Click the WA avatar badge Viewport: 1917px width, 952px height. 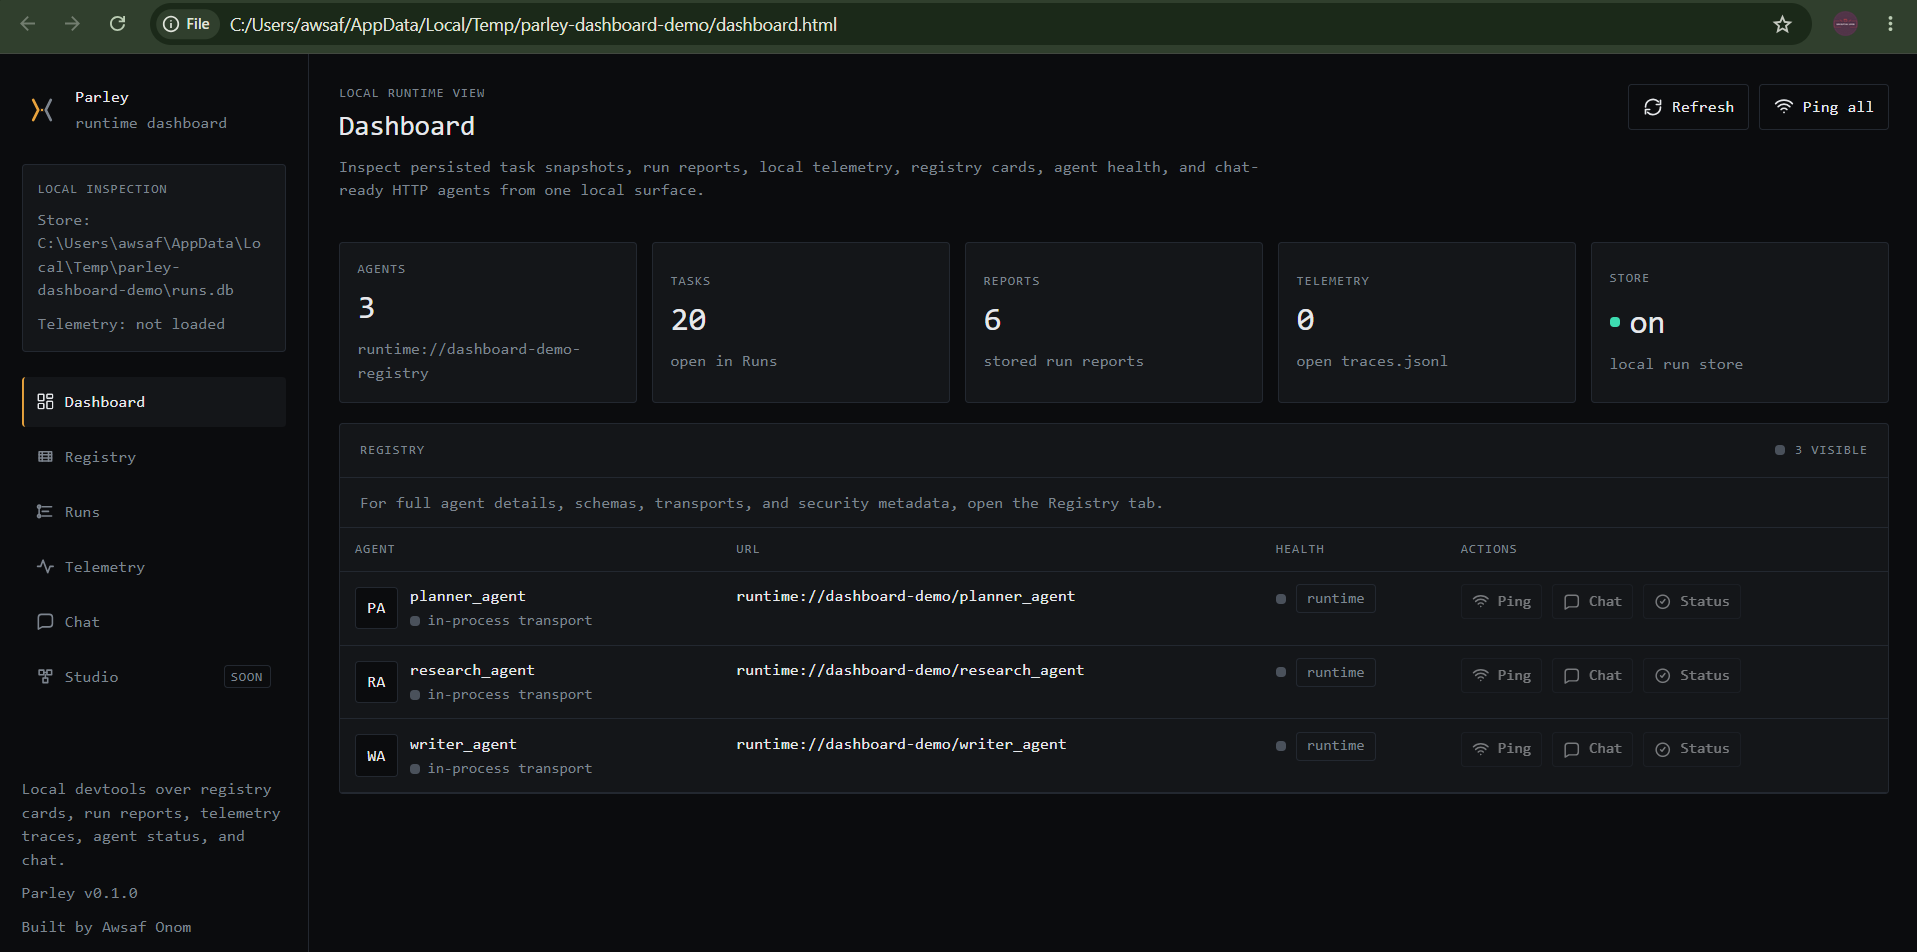pos(376,756)
